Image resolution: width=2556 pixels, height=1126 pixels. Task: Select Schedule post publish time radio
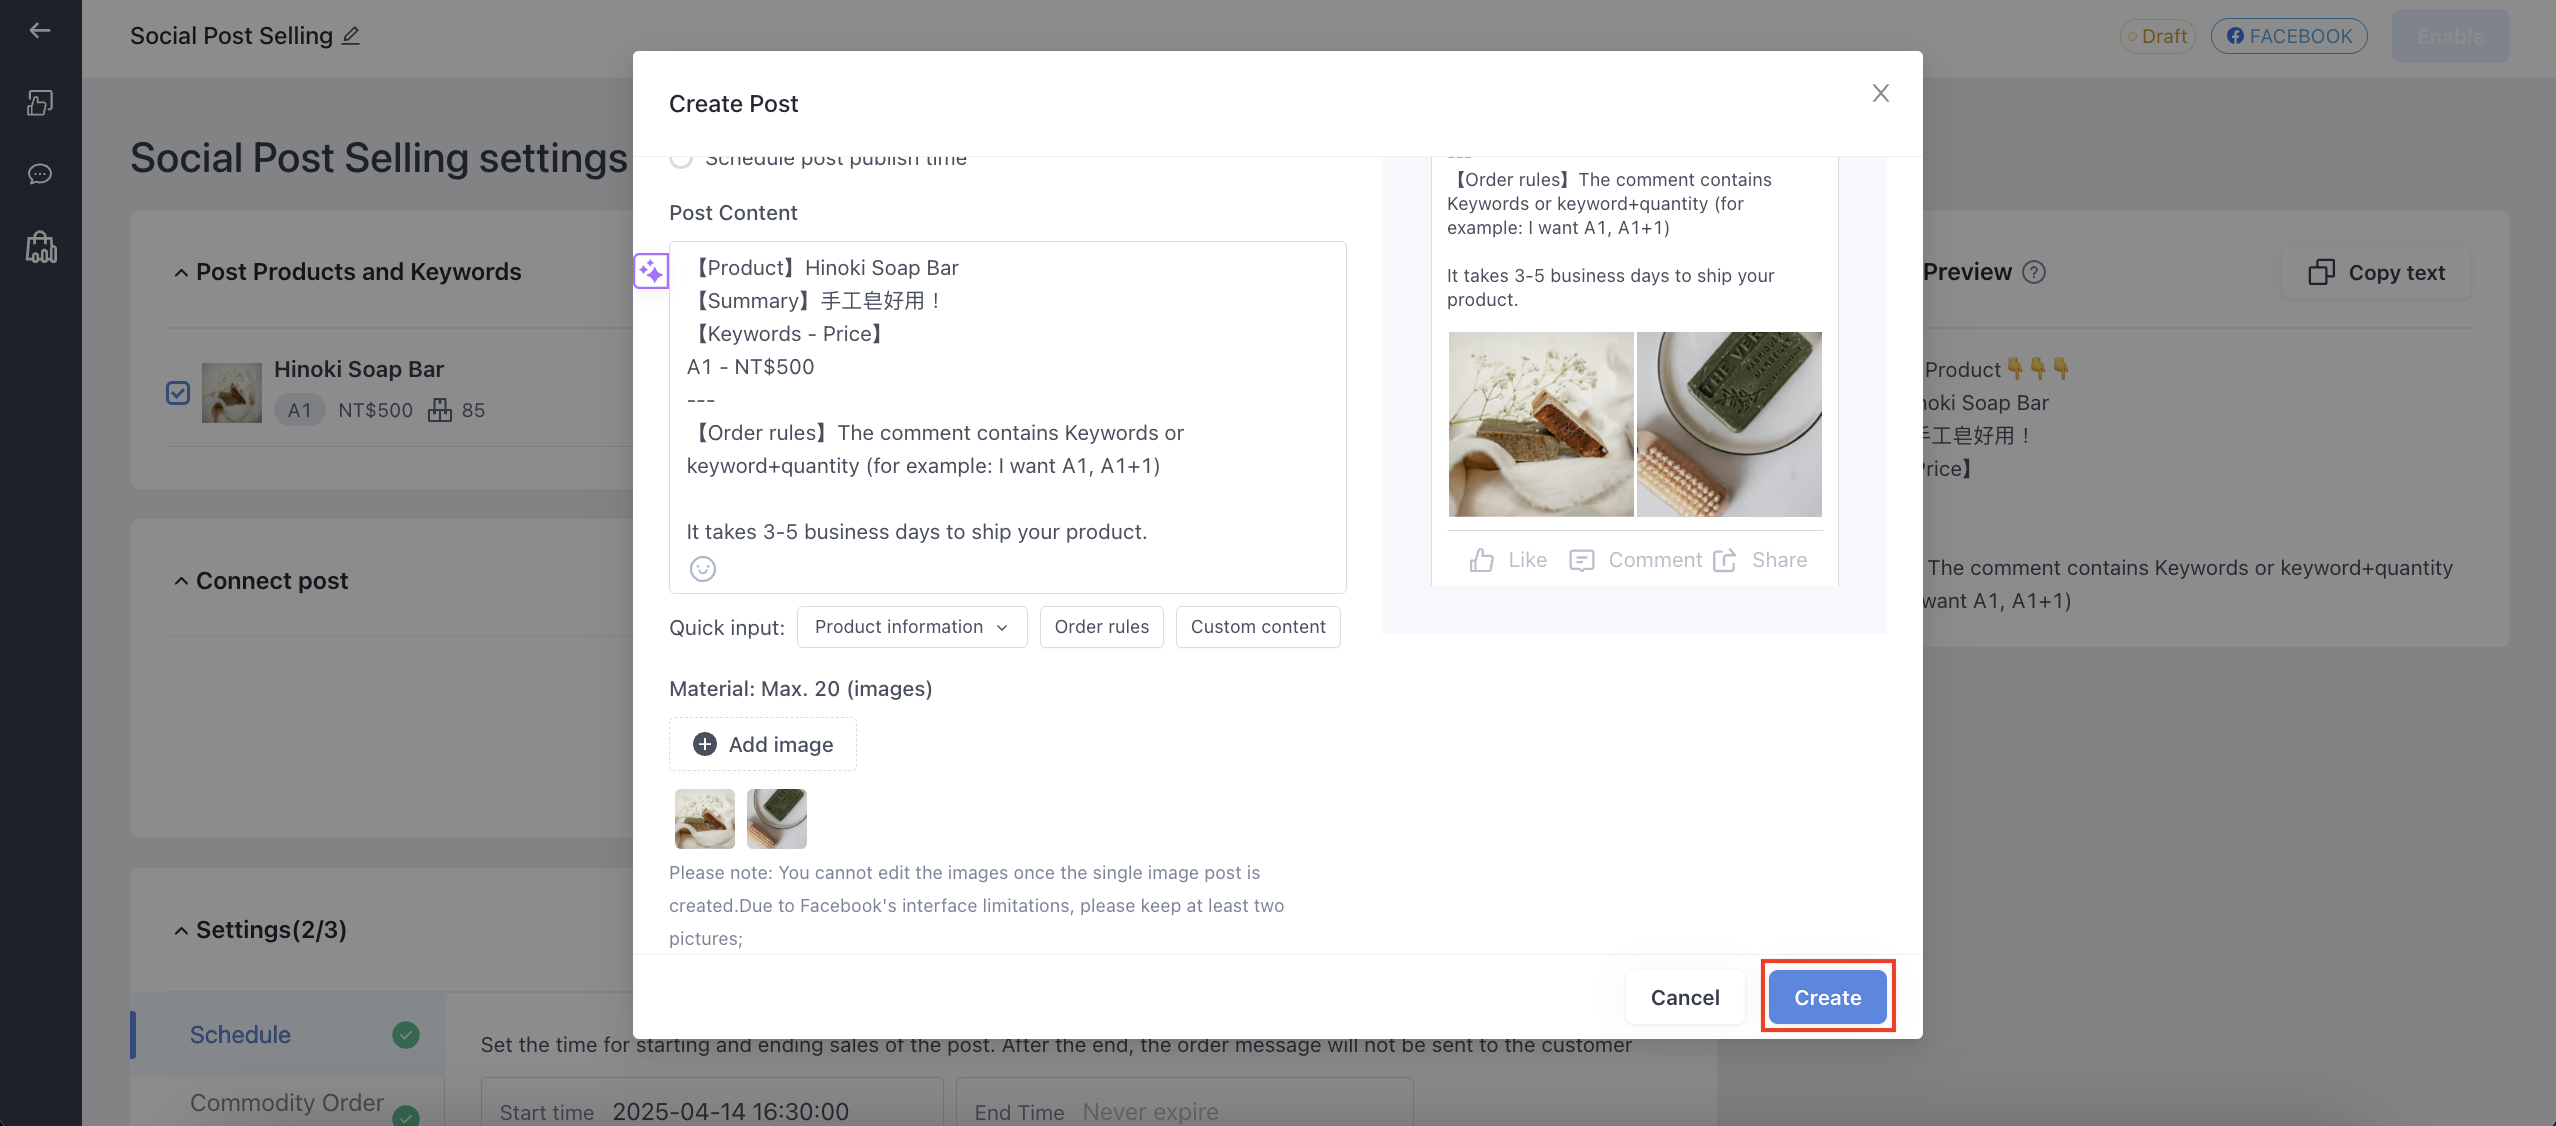[681, 158]
